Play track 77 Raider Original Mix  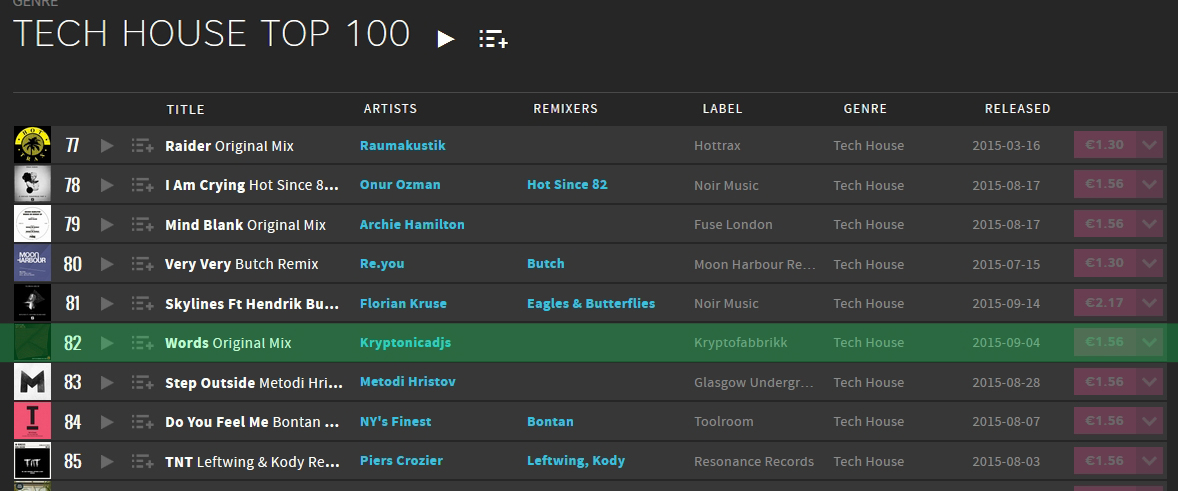[x=107, y=146]
